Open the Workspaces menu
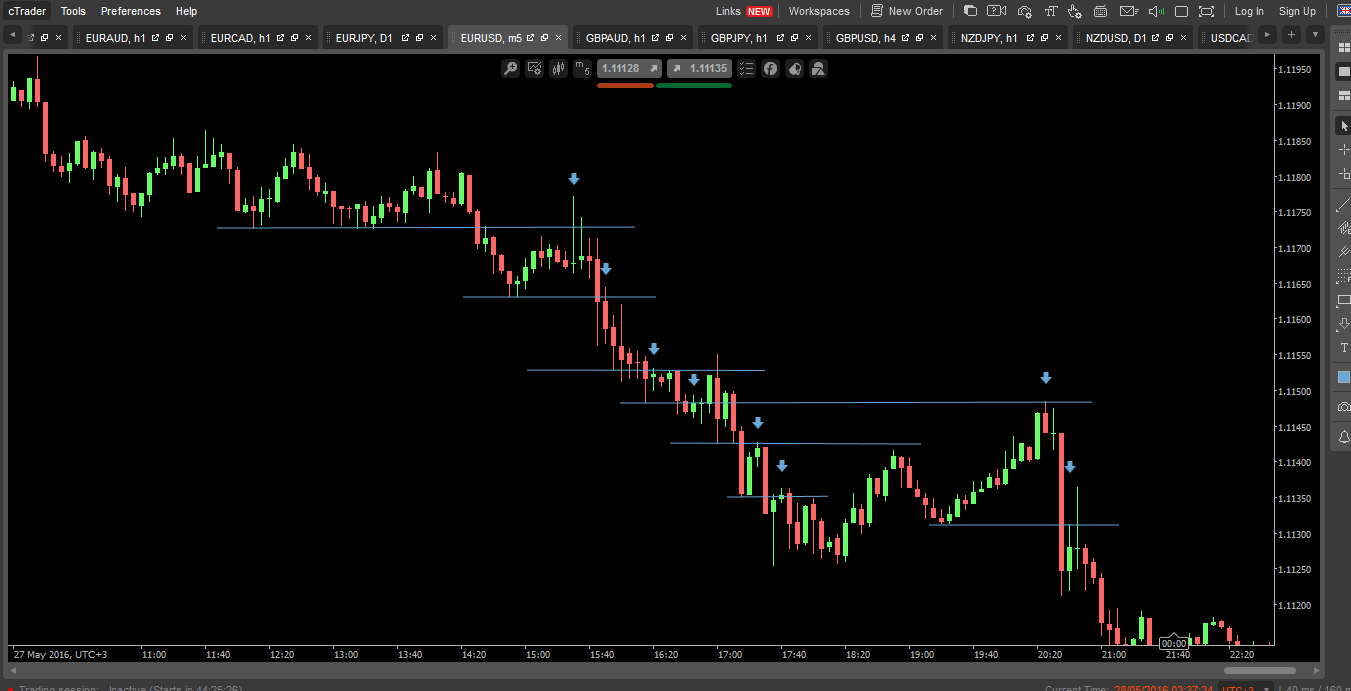The width and height of the screenshot is (1351, 691). (x=819, y=11)
